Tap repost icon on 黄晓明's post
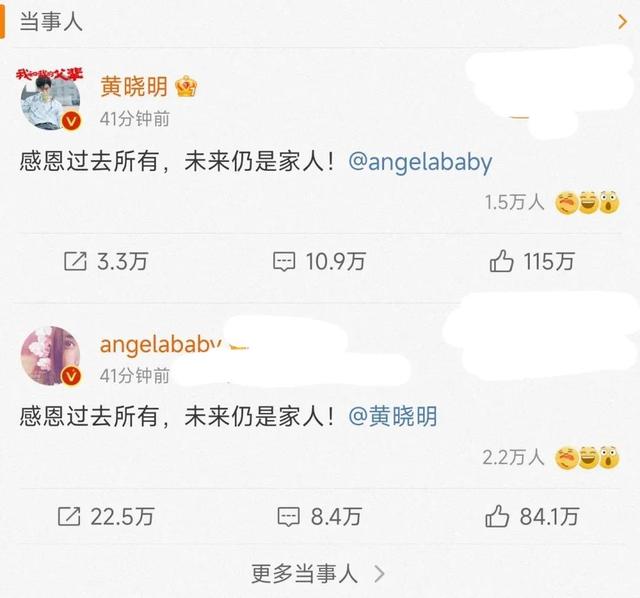 76,261
